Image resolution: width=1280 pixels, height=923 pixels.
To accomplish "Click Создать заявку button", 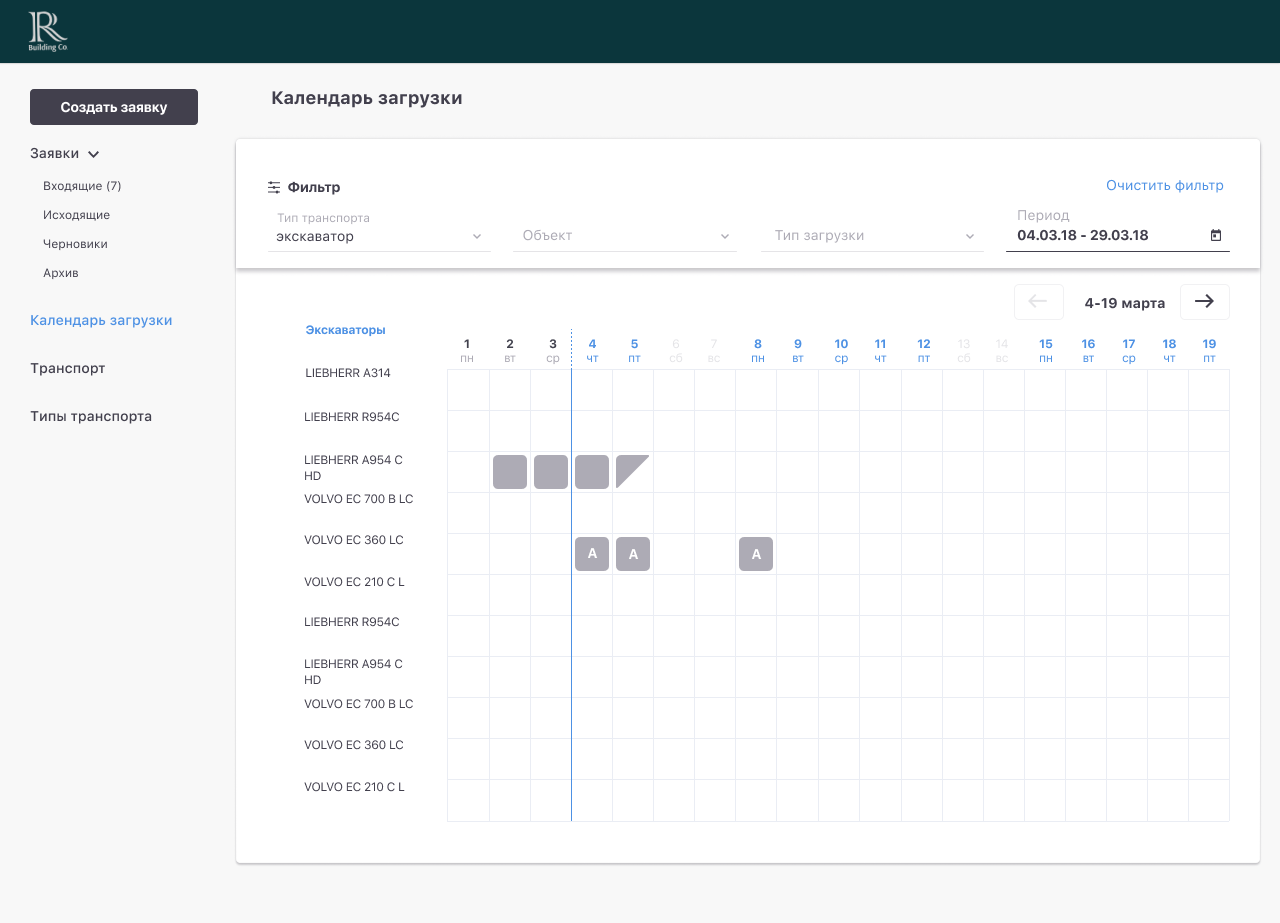I will 114,107.
